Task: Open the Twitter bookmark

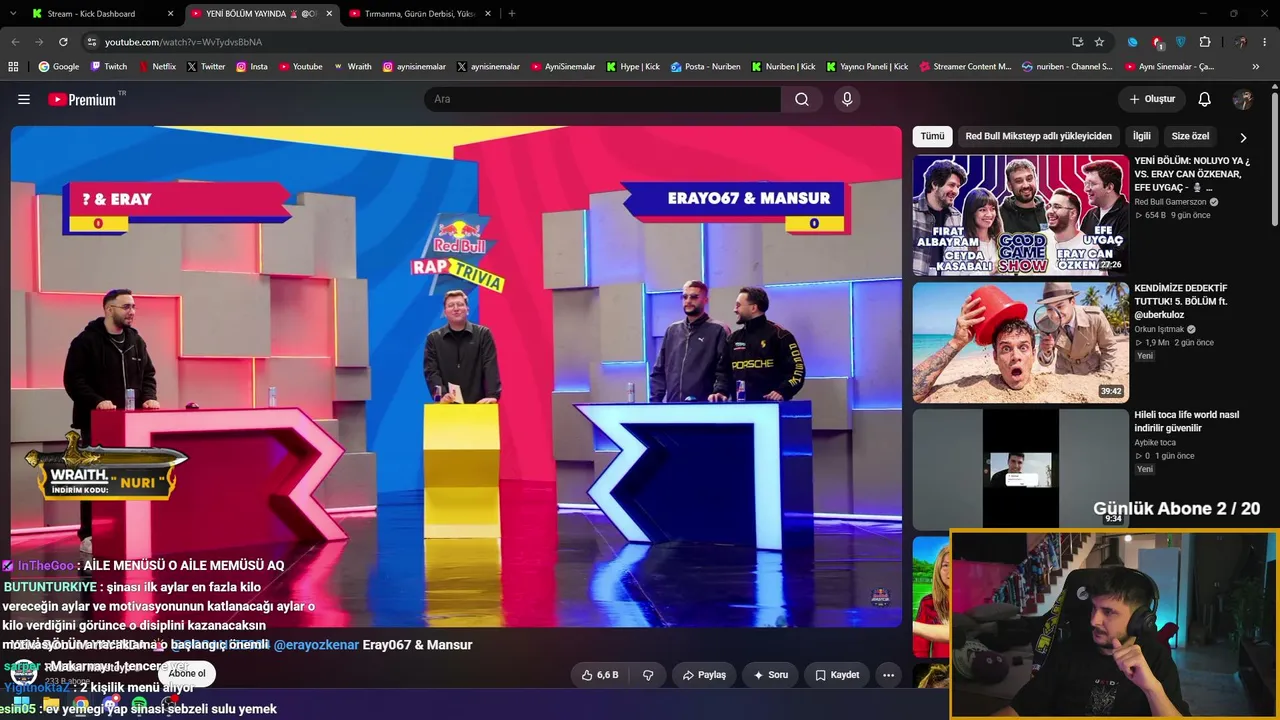Action: click(206, 66)
